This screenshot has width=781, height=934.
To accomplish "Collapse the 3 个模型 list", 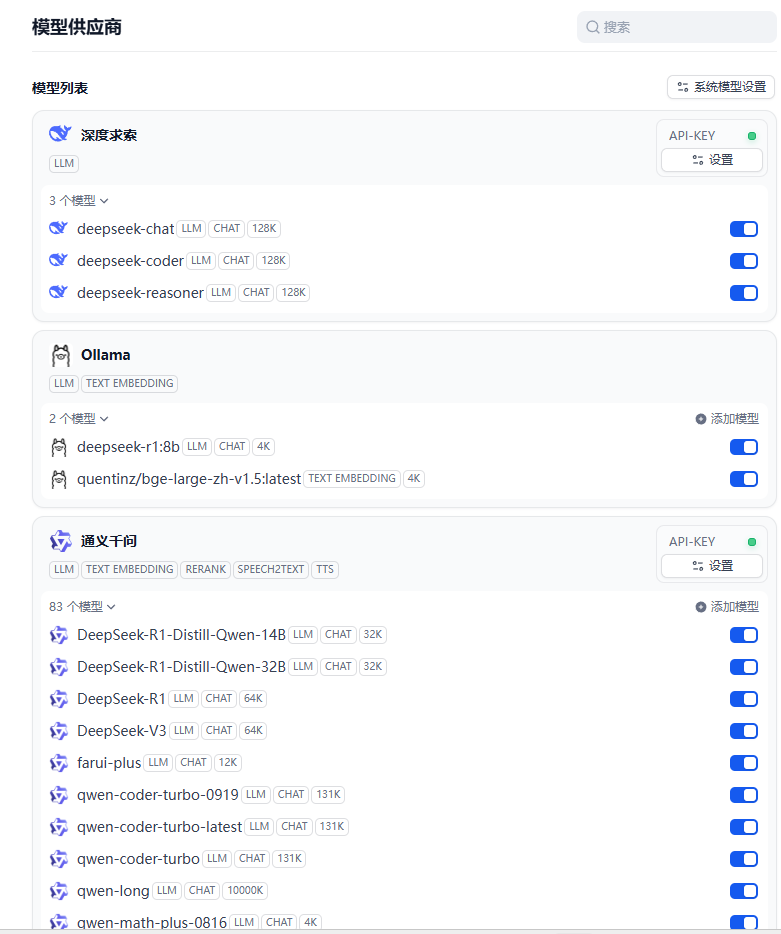I will [x=79, y=201].
